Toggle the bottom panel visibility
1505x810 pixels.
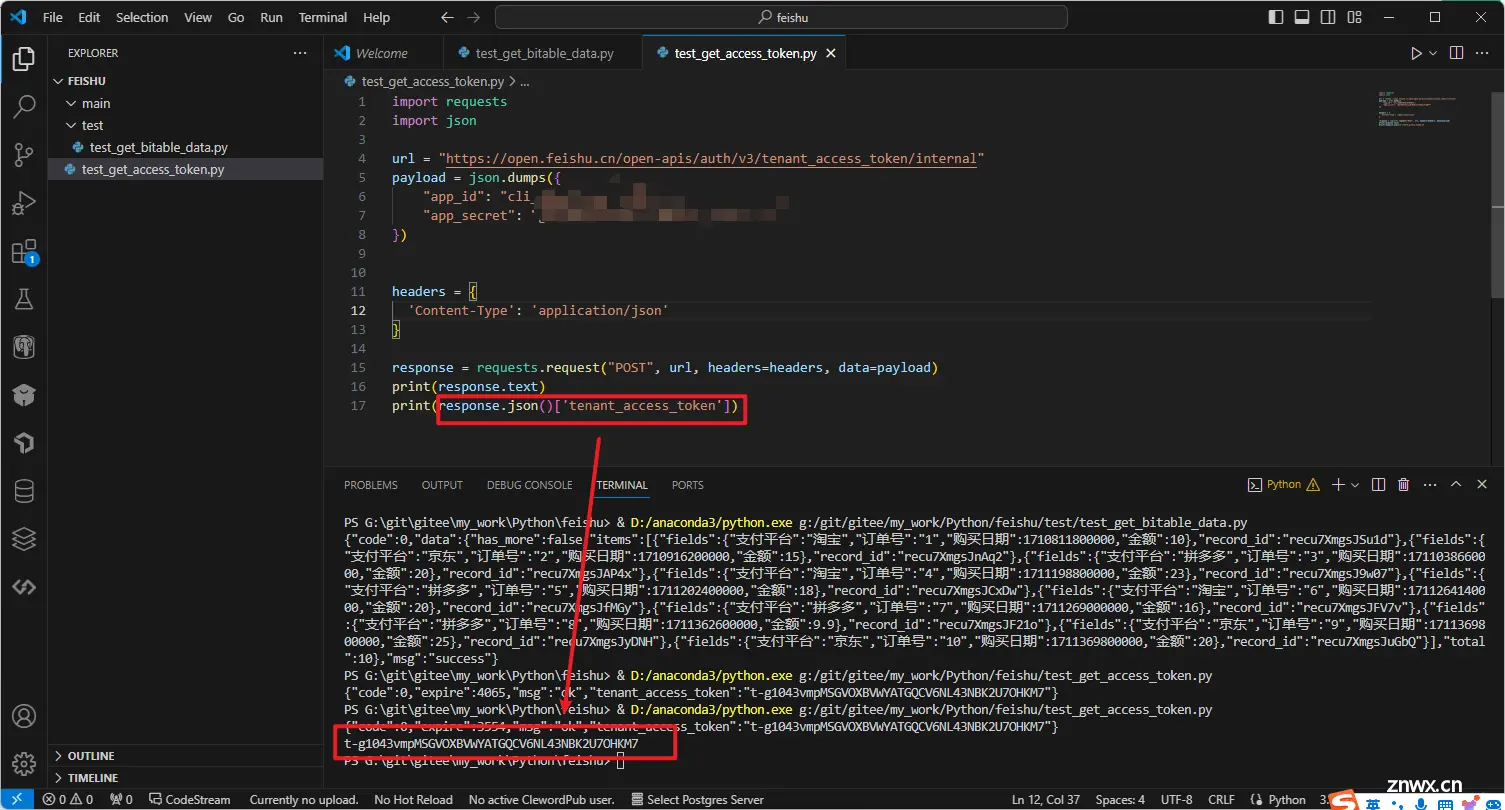[1300, 17]
